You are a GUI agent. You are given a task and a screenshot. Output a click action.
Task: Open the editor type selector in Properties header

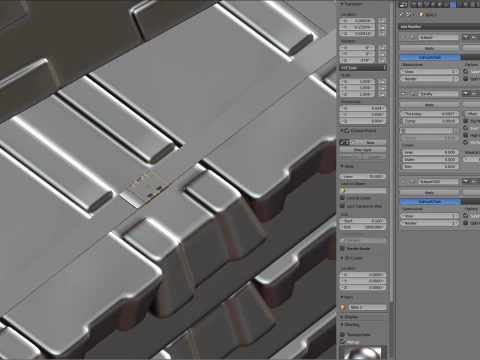coord(403,5)
